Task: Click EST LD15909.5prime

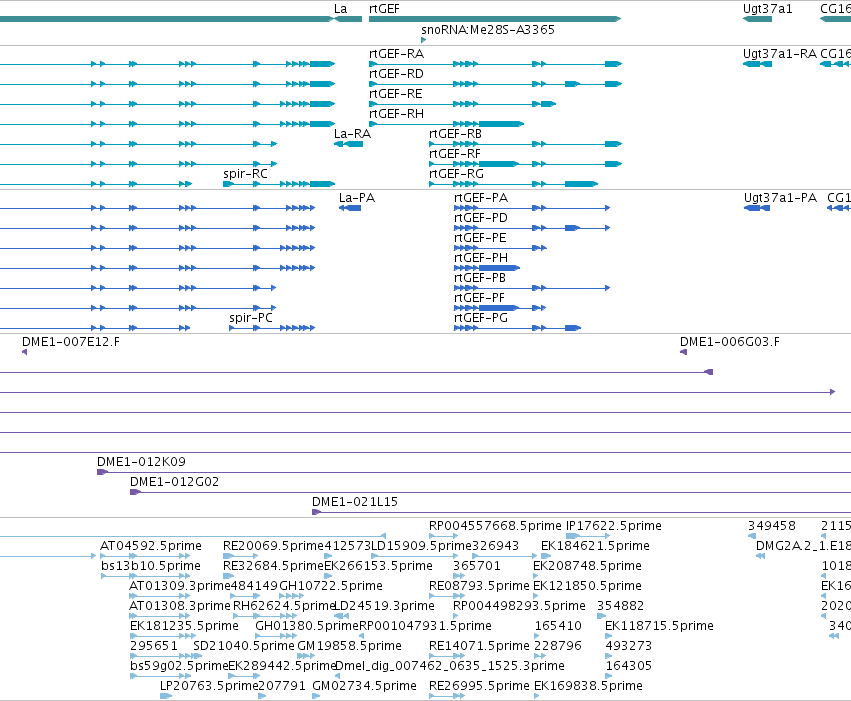Action: 421,546
